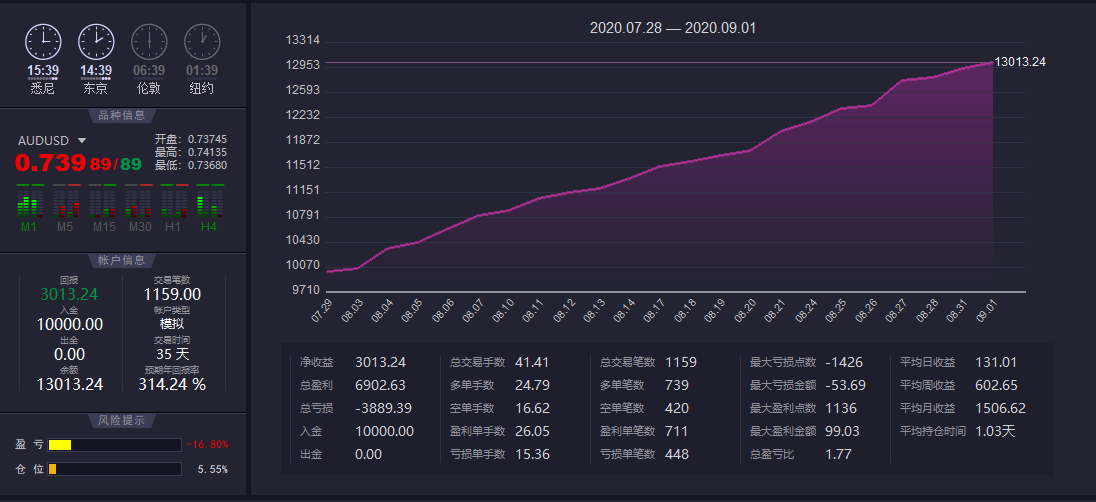The width and height of the screenshot is (1096, 502).
Task: Select the M1 timeframe signal bars
Action: (x=30, y=203)
